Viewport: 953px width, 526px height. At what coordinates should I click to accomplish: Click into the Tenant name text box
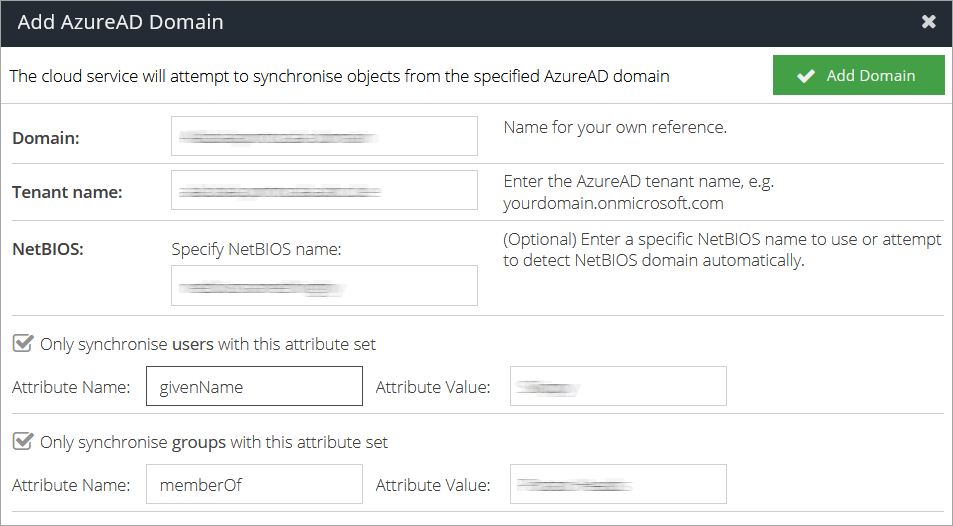tap(324, 190)
